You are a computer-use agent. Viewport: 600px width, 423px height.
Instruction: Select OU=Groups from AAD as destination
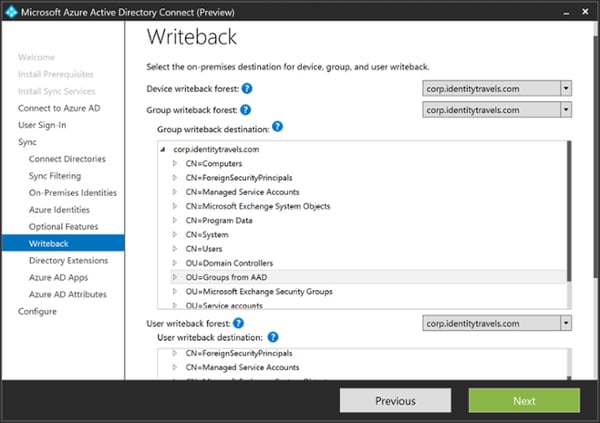coord(226,277)
